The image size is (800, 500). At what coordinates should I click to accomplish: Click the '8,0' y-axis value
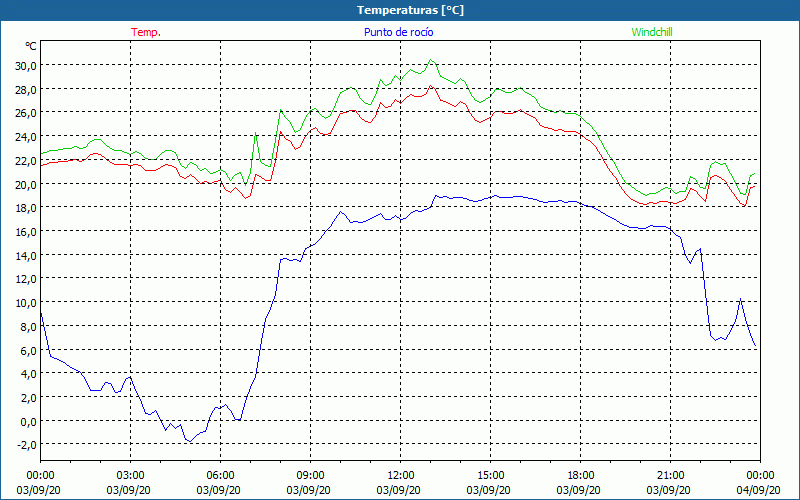[29, 327]
